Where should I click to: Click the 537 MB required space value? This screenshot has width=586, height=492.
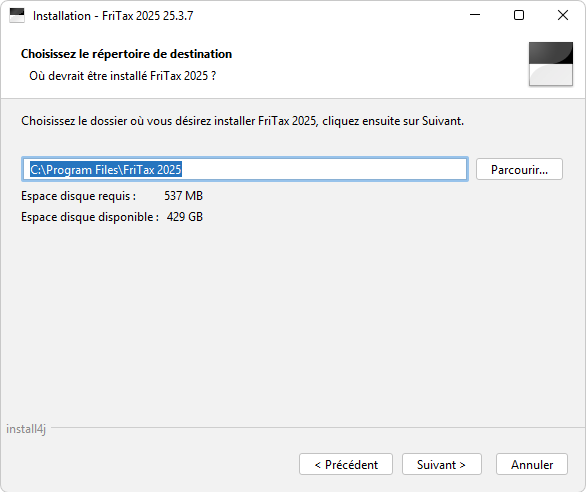(x=183, y=196)
